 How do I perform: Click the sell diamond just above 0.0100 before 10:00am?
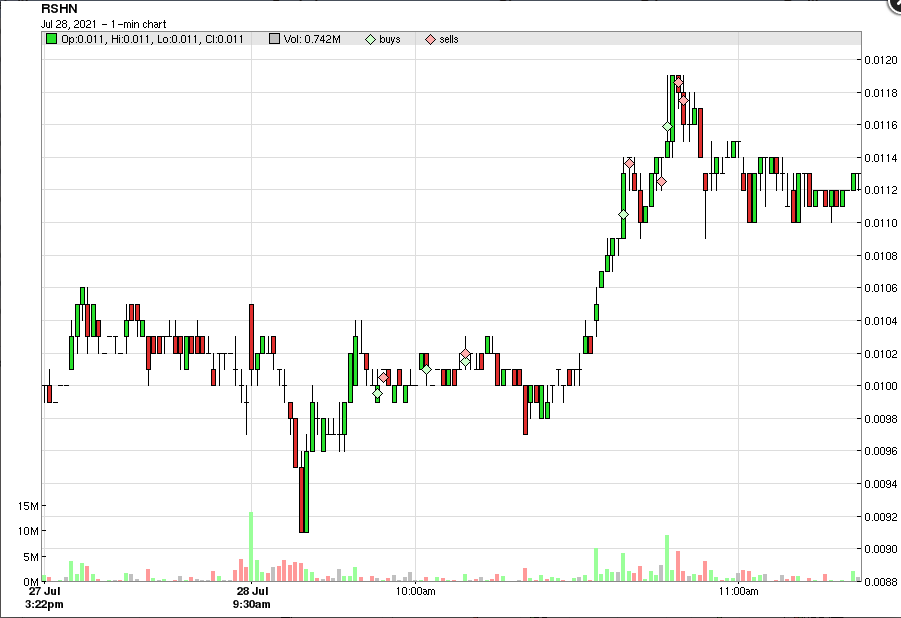coord(383,377)
